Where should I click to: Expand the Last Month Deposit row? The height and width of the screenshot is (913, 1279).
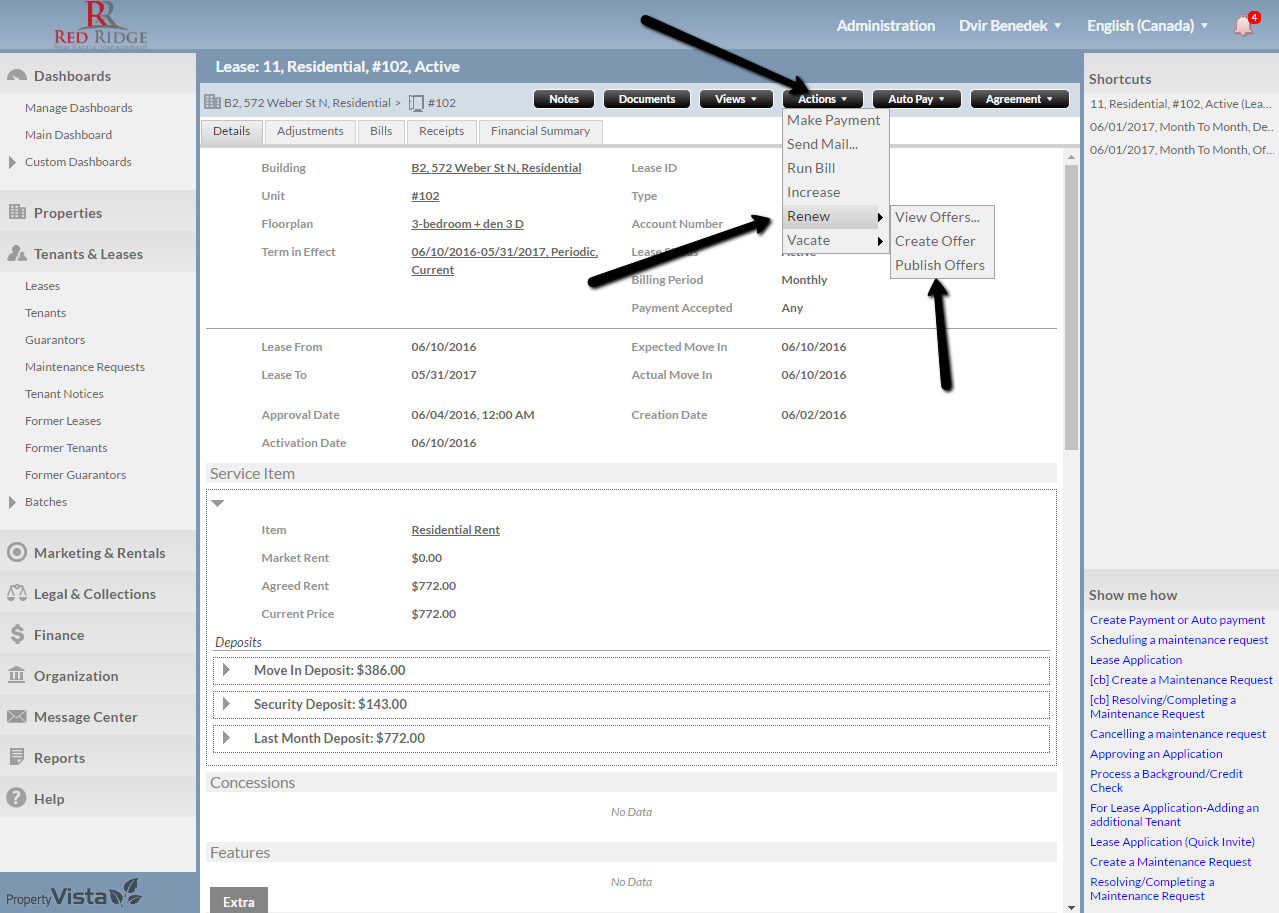click(227, 738)
